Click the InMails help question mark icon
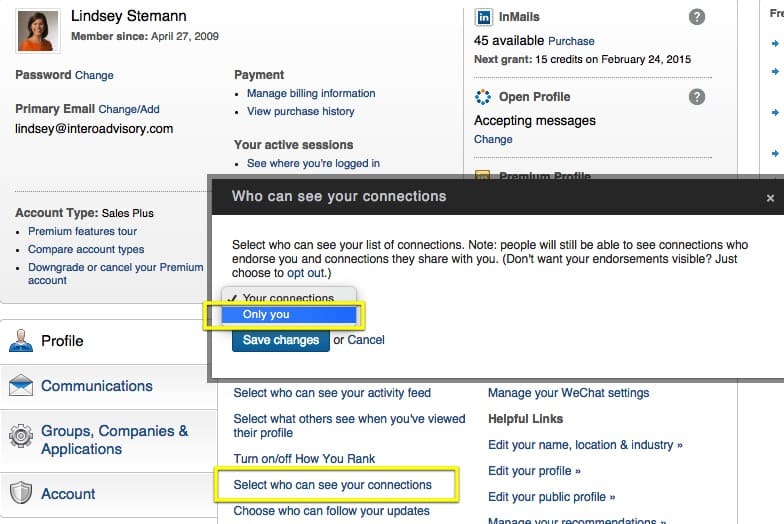Viewport: 784px width, 524px height. (696, 17)
